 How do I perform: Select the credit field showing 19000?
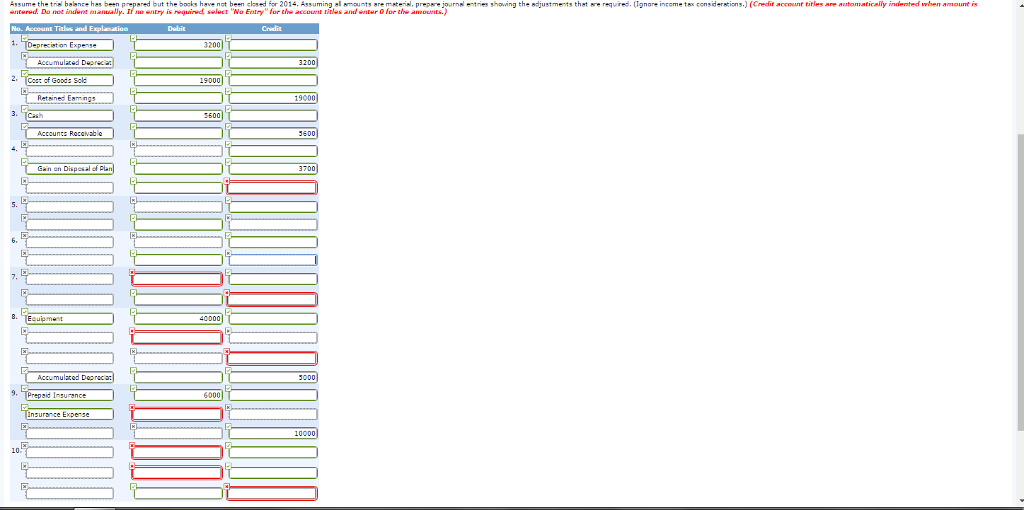(273, 98)
